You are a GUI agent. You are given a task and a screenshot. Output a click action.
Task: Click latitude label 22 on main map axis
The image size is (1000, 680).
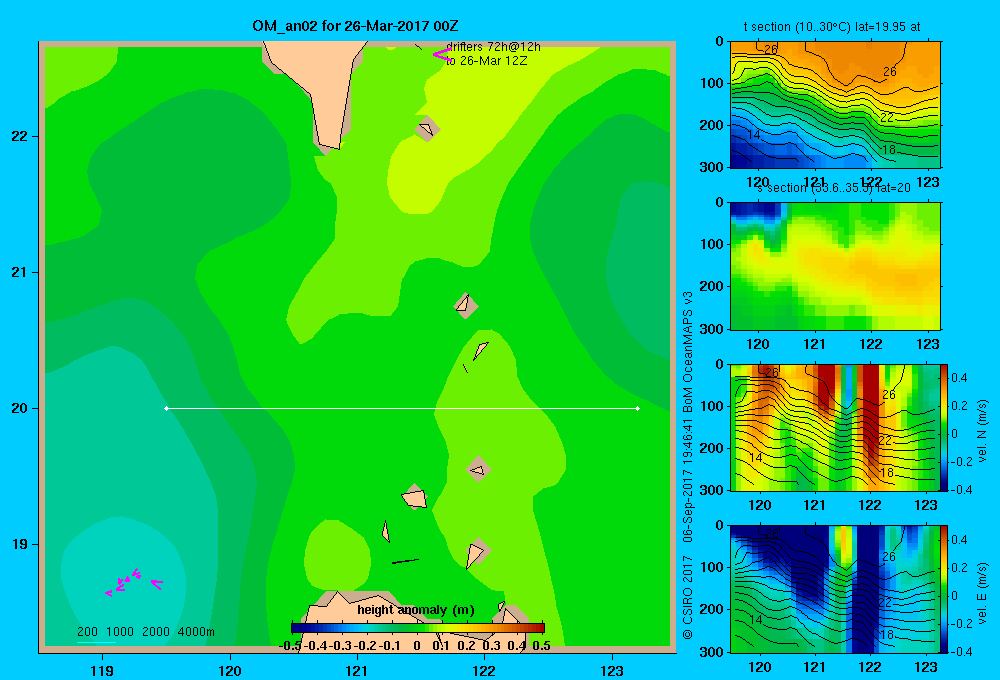pyautogui.click(x=19, y=137)
